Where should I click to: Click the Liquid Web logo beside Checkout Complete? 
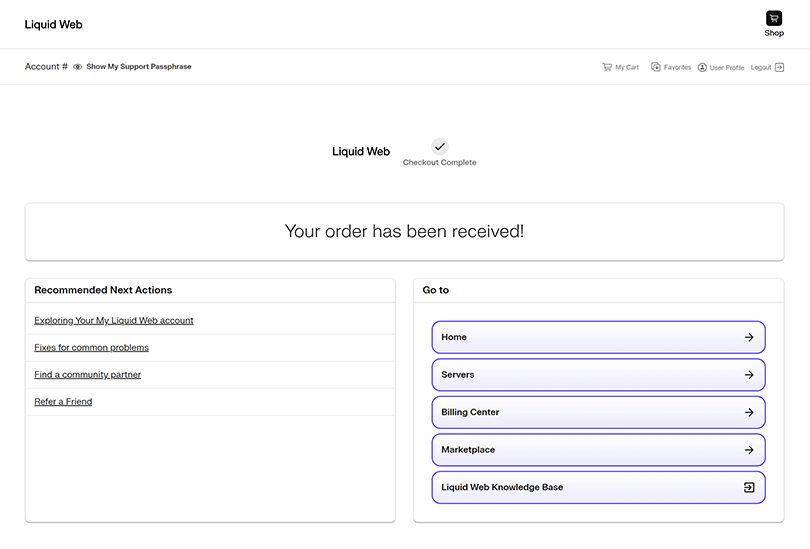point(361,151)
